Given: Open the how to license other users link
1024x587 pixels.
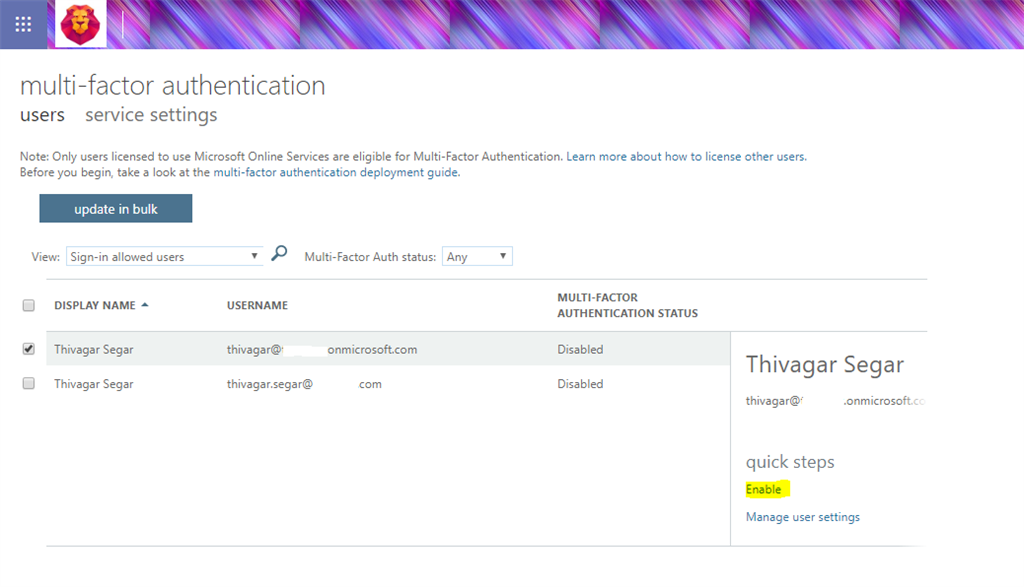Looking at the screenshot, I should point(686,157).
